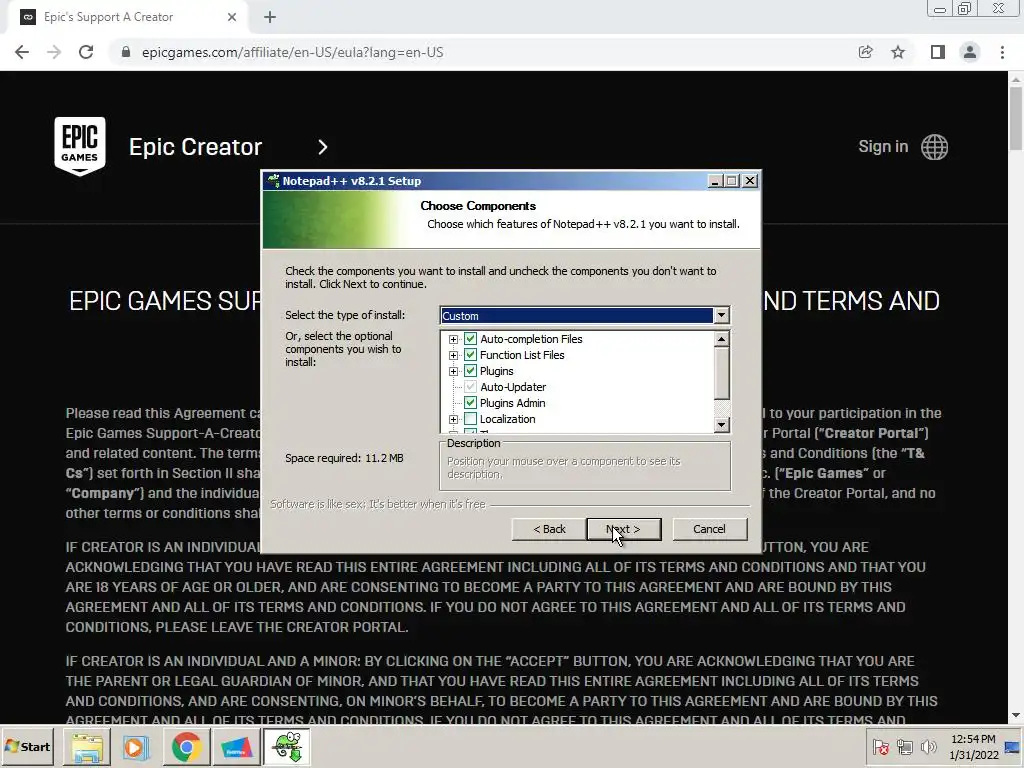Click Chrome forward navigation arrow
Screen dimensions: 1024x768
54,52
